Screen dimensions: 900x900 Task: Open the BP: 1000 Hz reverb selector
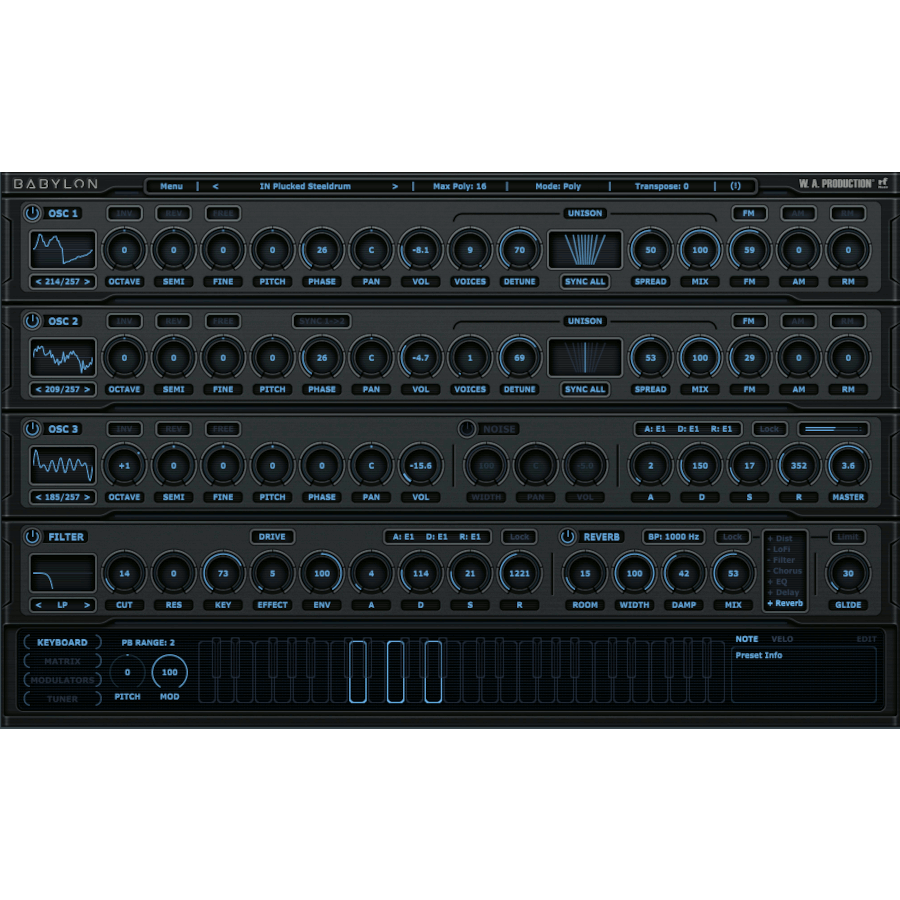673,537
